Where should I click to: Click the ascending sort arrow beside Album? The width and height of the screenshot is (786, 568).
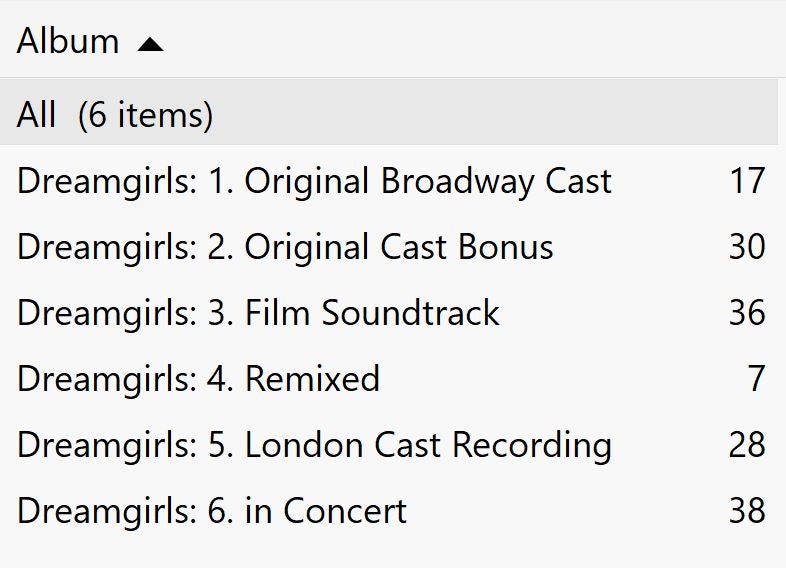[x=150, y=44]
